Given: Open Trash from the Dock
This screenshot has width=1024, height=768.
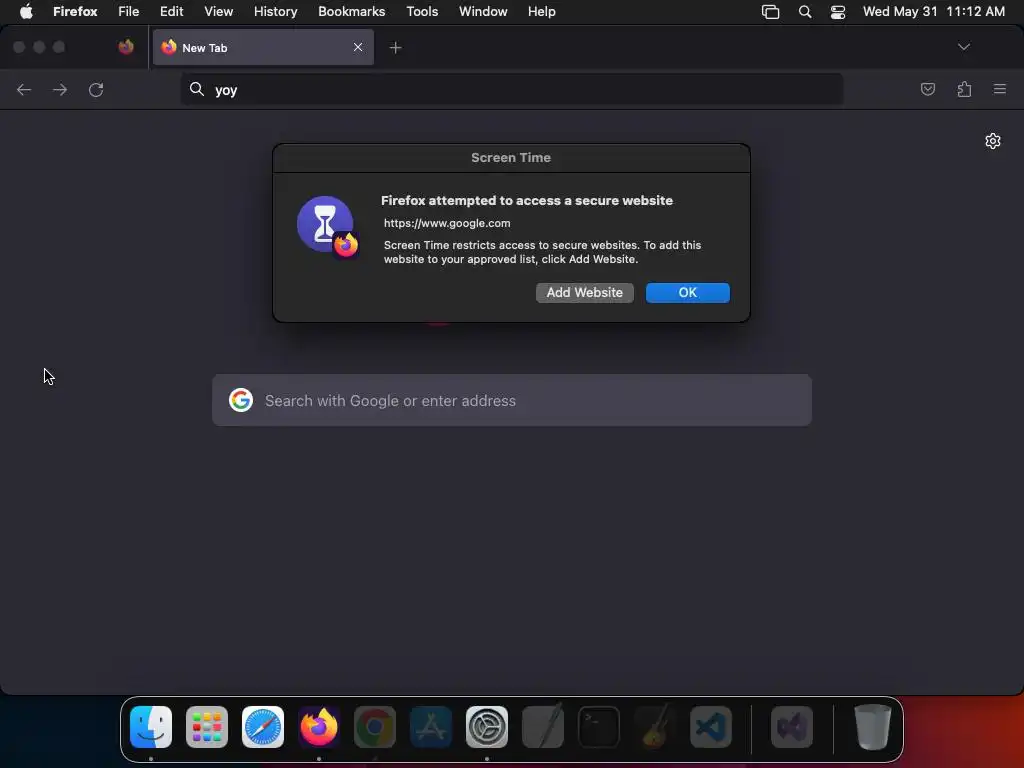Looking at the screenshot, I should pyautogui.click(x=872, y=727).
